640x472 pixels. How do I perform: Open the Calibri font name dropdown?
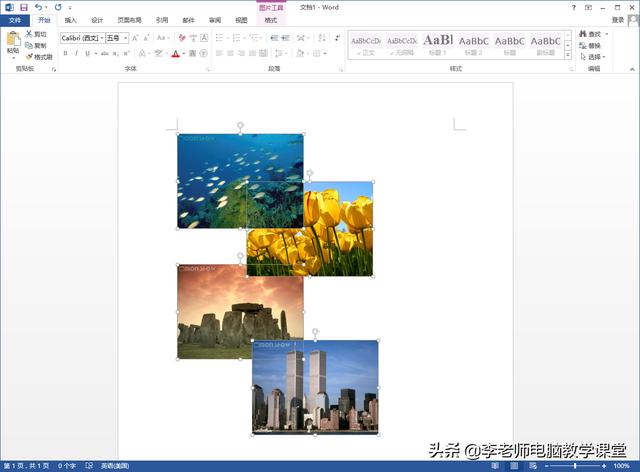[x=102, y=38]
